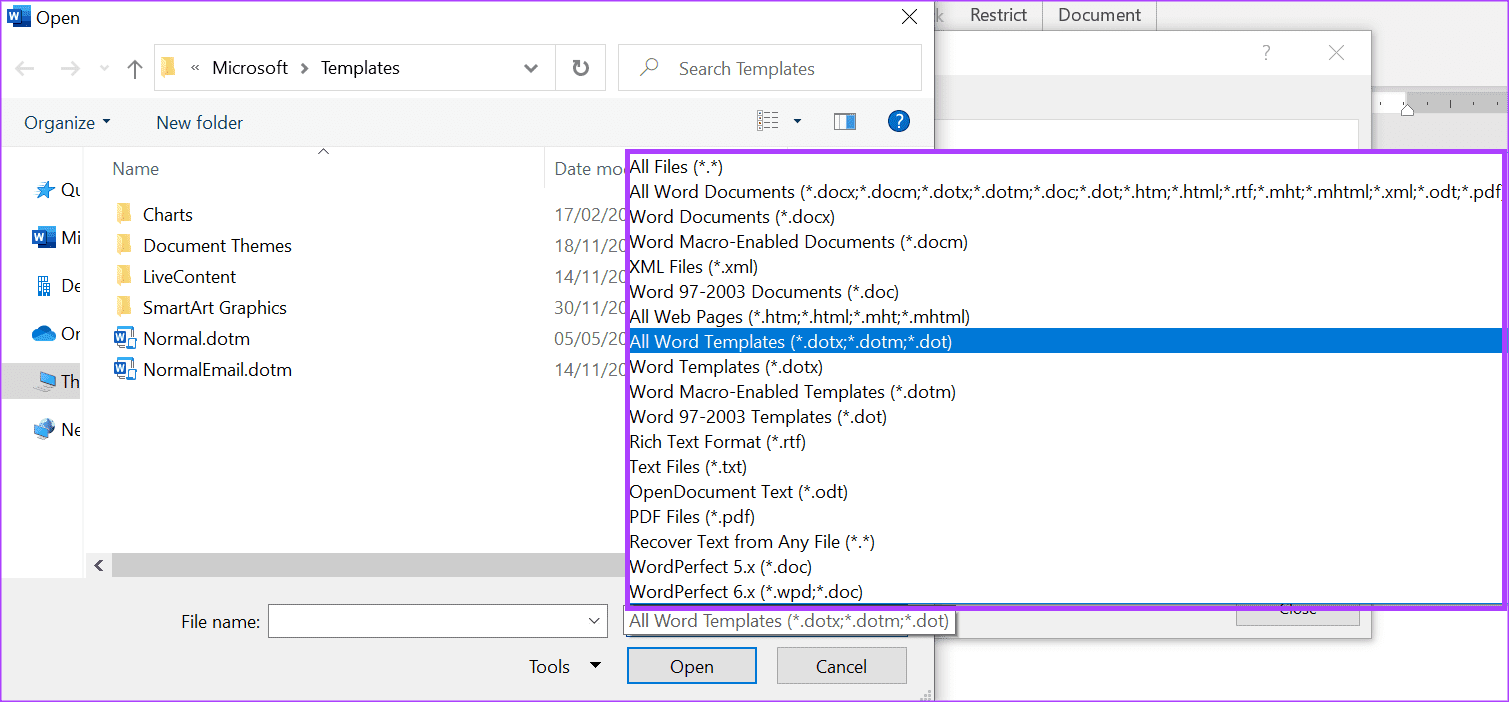The width and height of the screenshot is (1509, 702).
Task: Select the SmartArt Graphics folder
Action: click(215, 307)
